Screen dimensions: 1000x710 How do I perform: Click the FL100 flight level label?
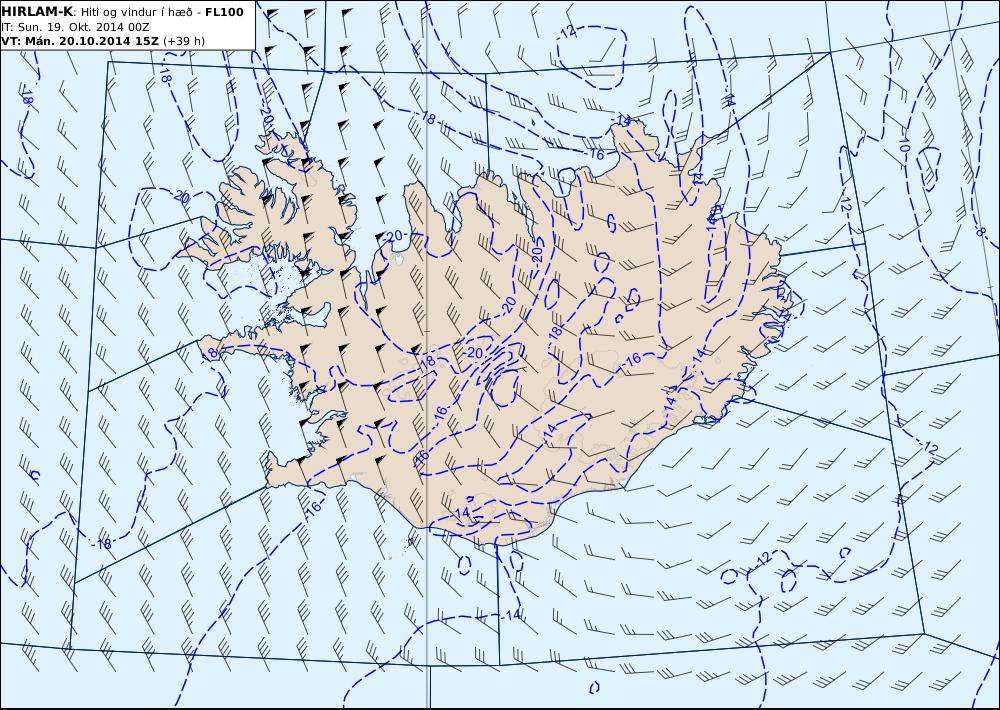tap(224, 12)
